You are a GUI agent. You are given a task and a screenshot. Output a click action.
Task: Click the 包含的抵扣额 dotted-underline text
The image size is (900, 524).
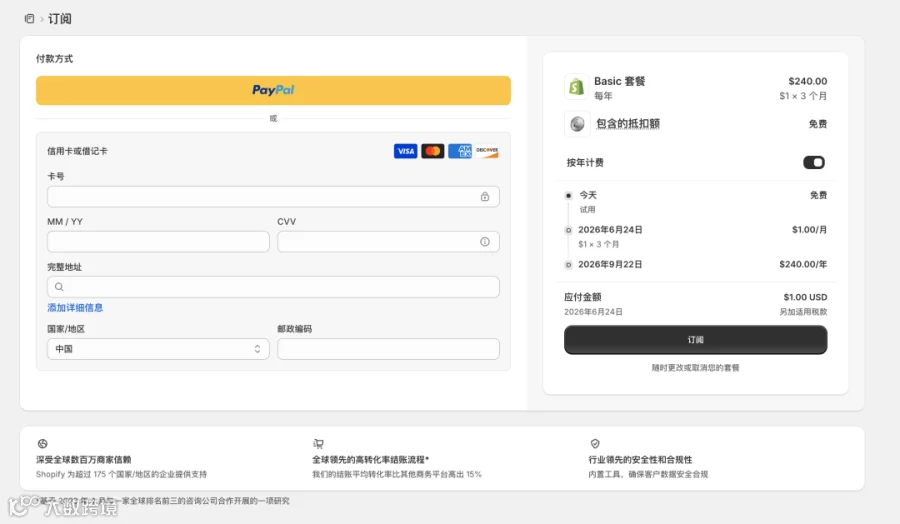click(628, 123)
